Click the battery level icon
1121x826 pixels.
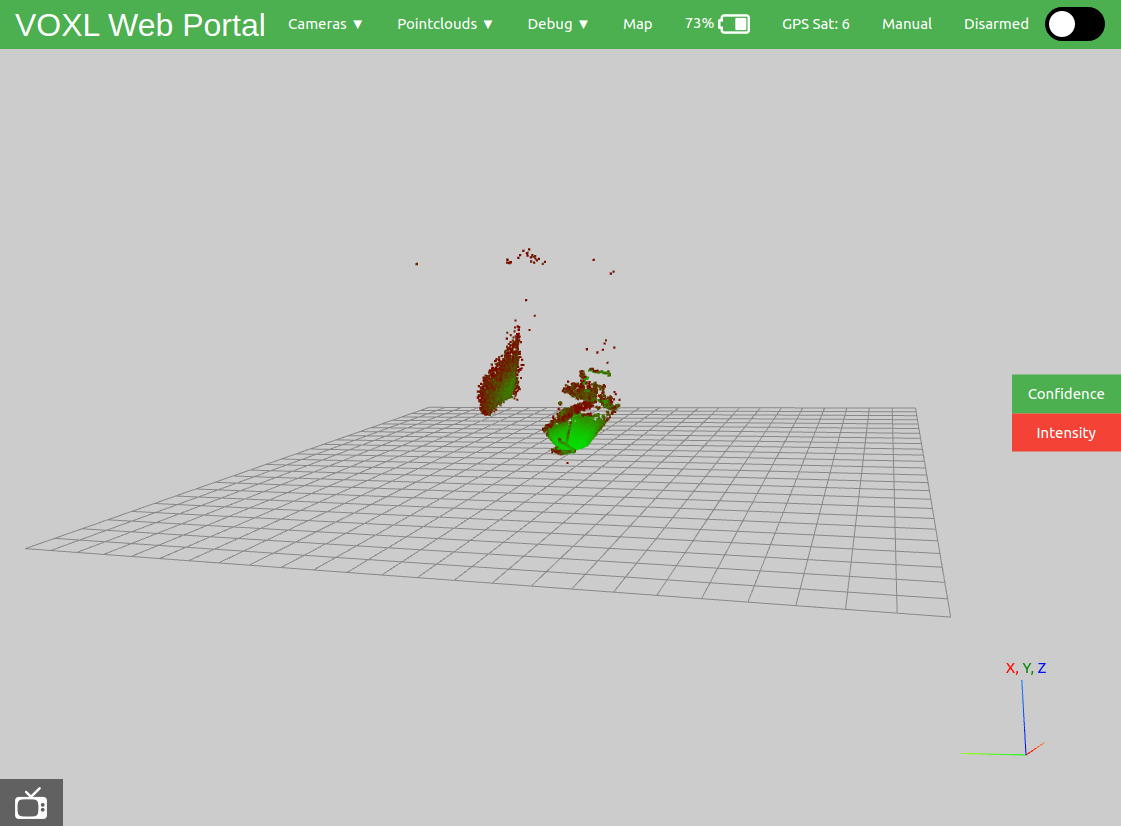pos(734,24)
